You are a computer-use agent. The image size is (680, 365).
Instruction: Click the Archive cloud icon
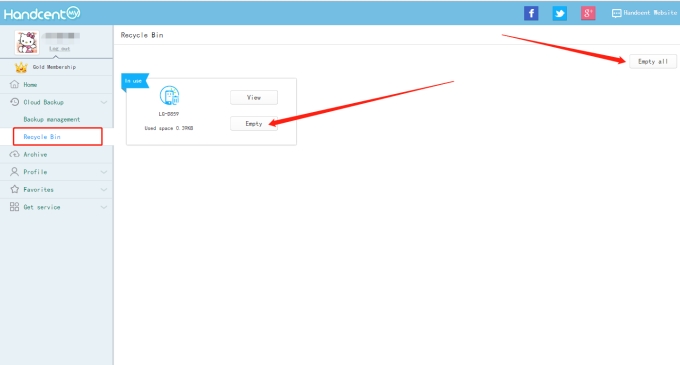coord(14,154)
